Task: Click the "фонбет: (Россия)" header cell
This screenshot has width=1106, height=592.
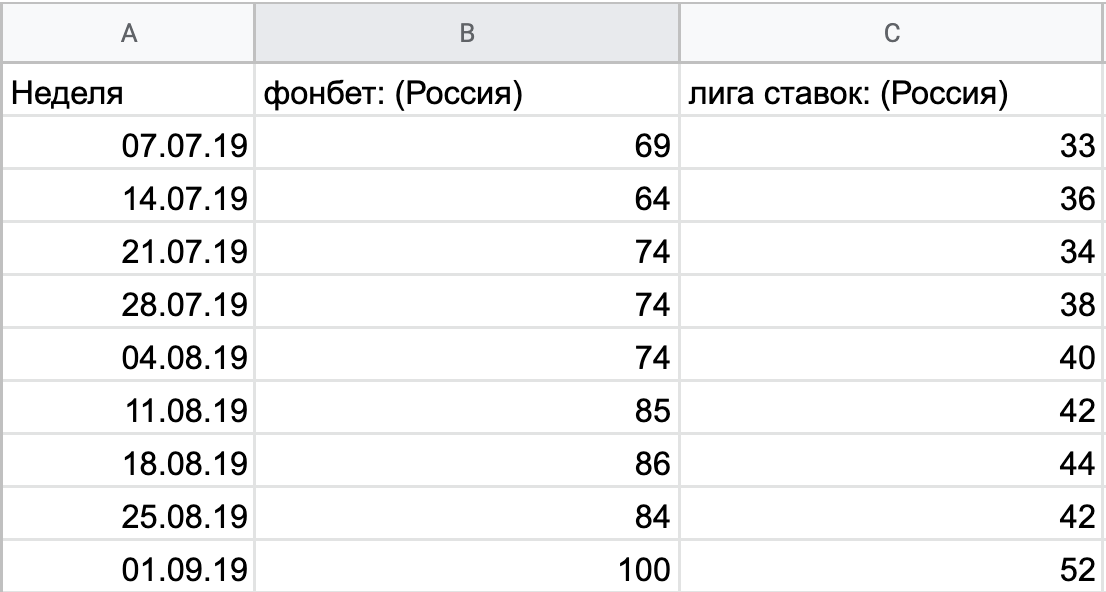Action: [x=466, y=95]
